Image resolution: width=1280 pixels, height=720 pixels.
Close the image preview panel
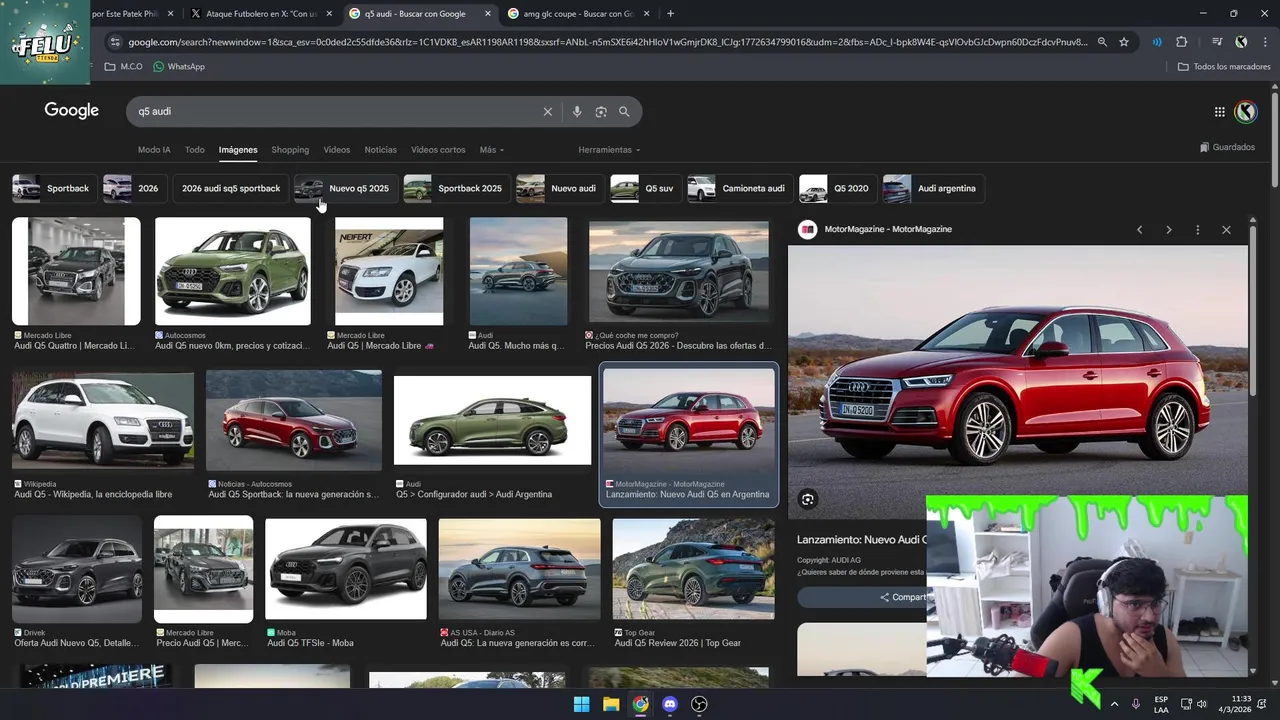[1226, 230]
